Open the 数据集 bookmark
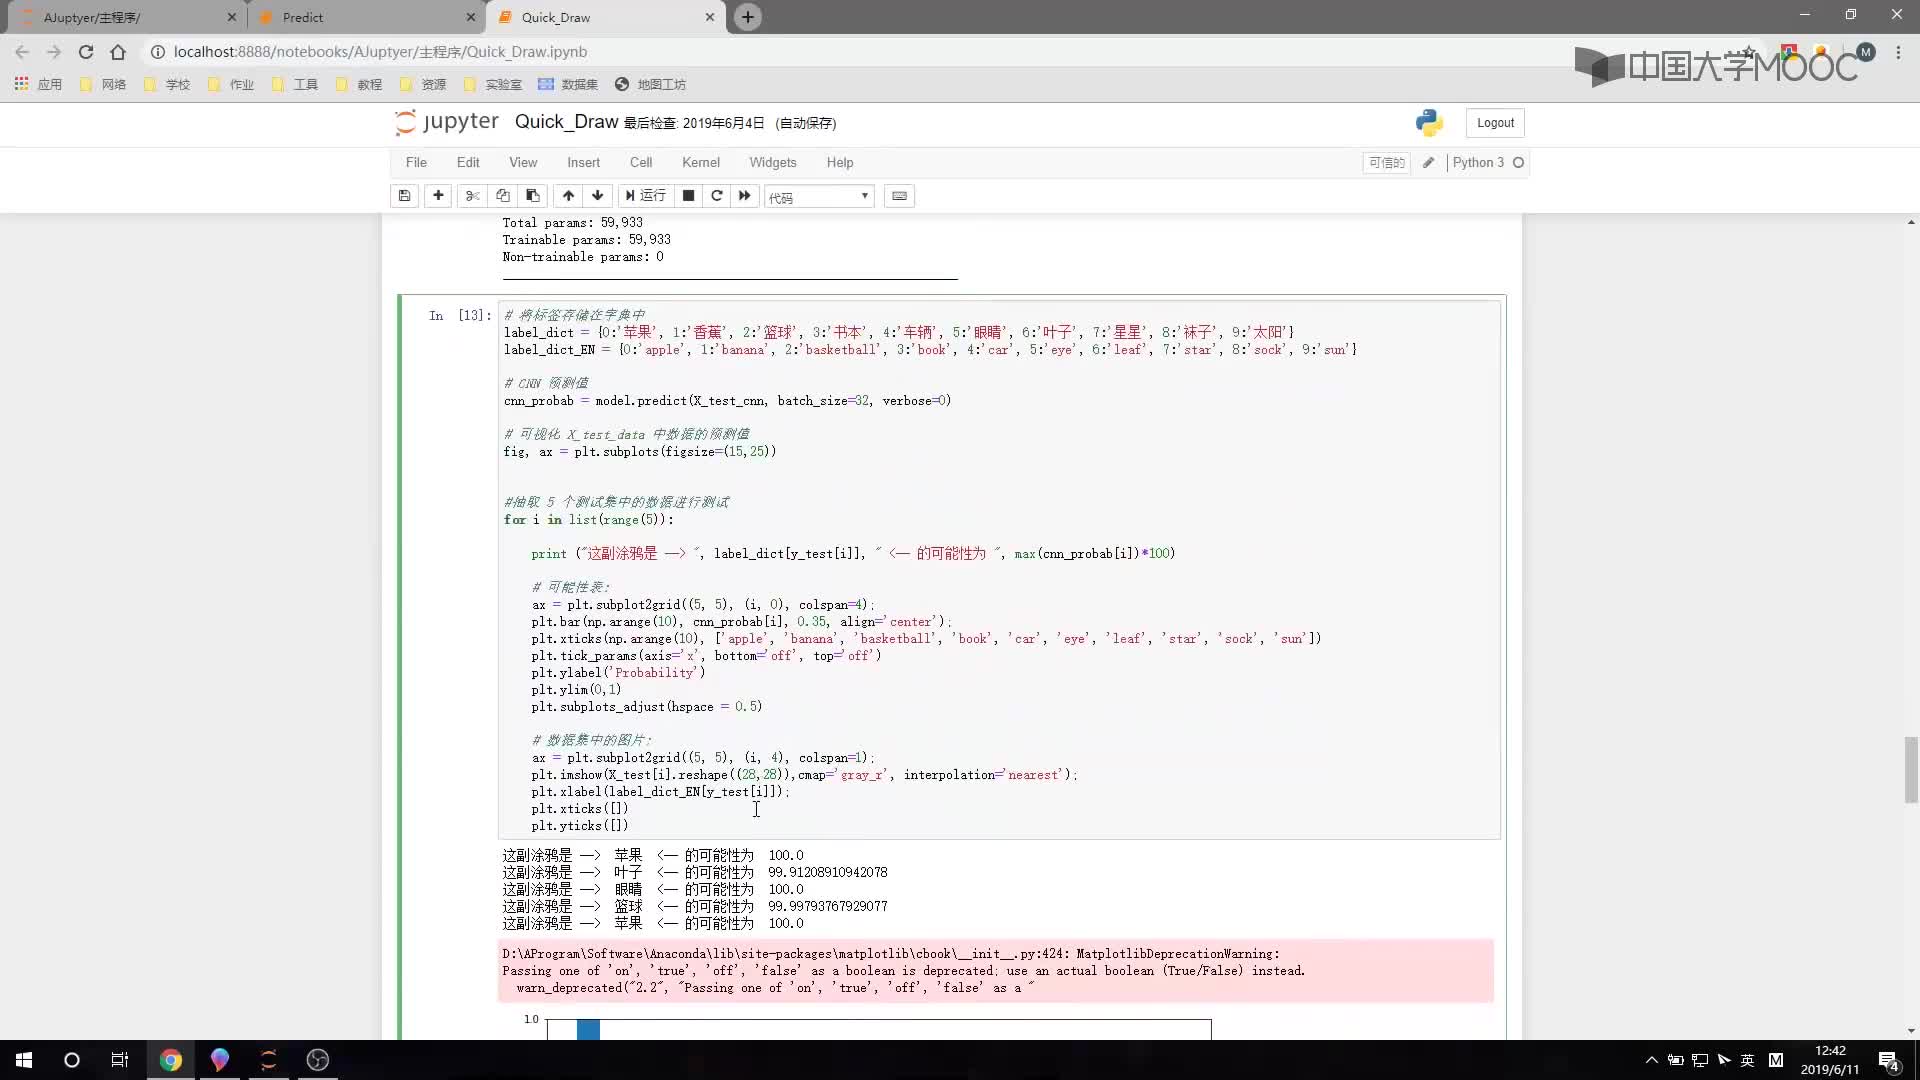1920x1080 pixels. coord(568,85)
